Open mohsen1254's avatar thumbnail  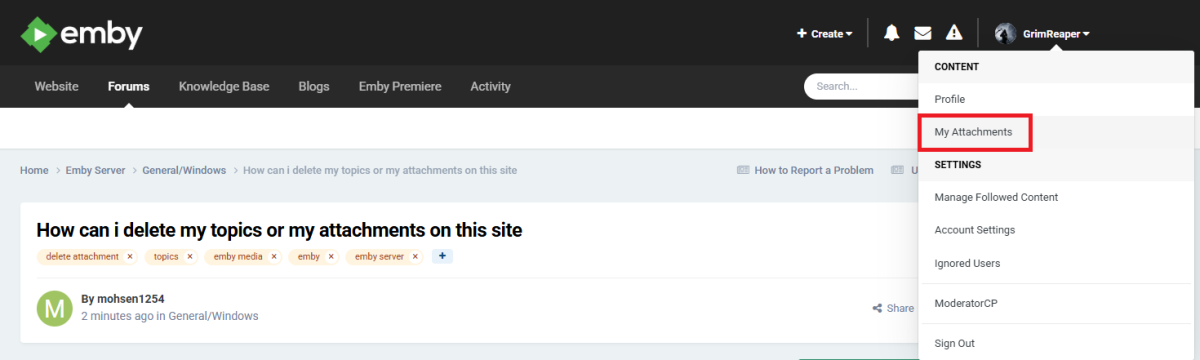pyautogui.click(x=54, y=308)
